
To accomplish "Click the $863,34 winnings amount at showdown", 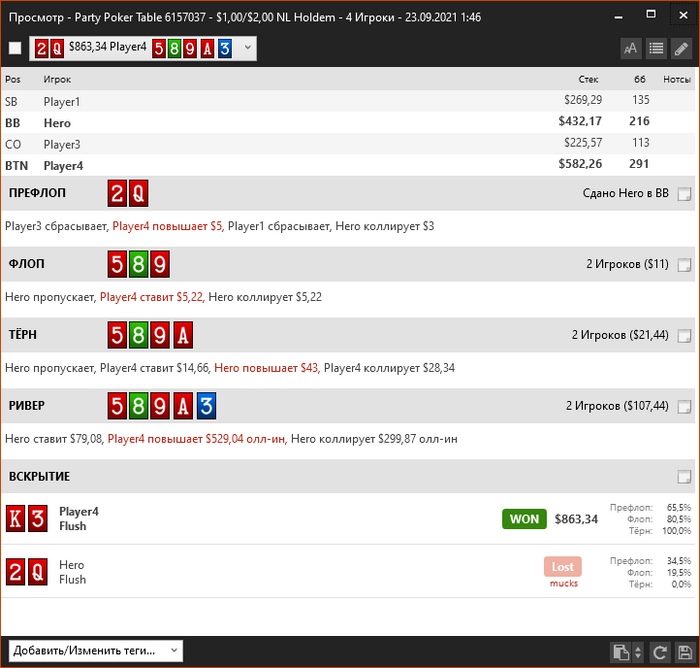I will 576,519.
